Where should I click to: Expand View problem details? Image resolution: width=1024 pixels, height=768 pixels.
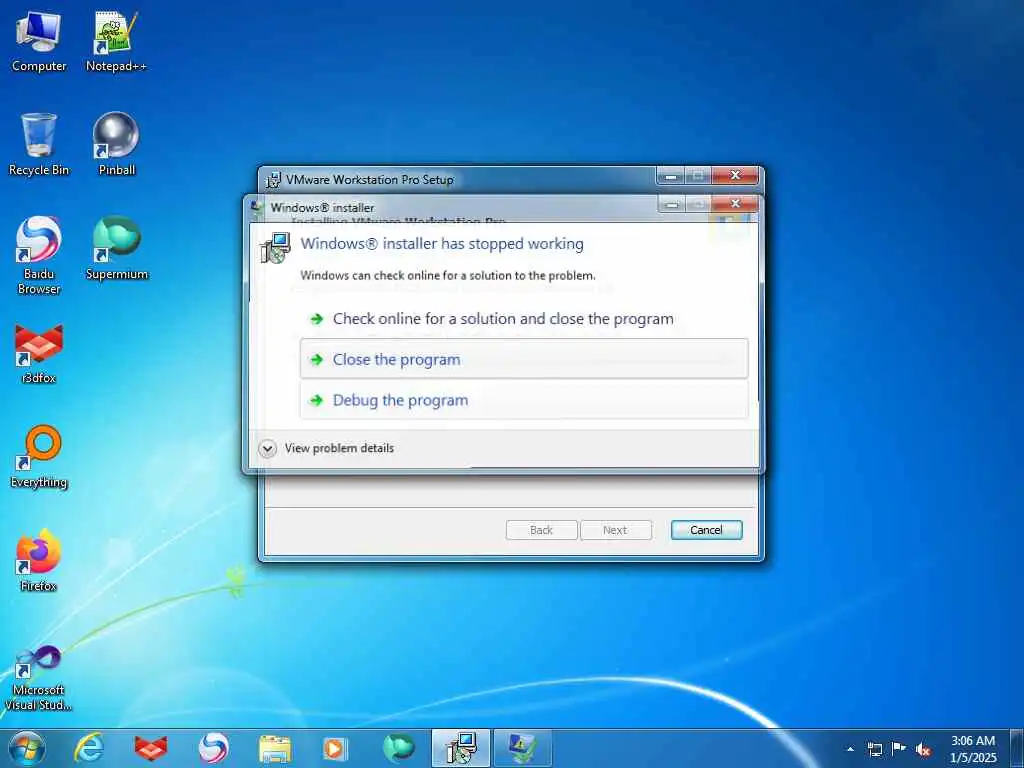point(327,448)
